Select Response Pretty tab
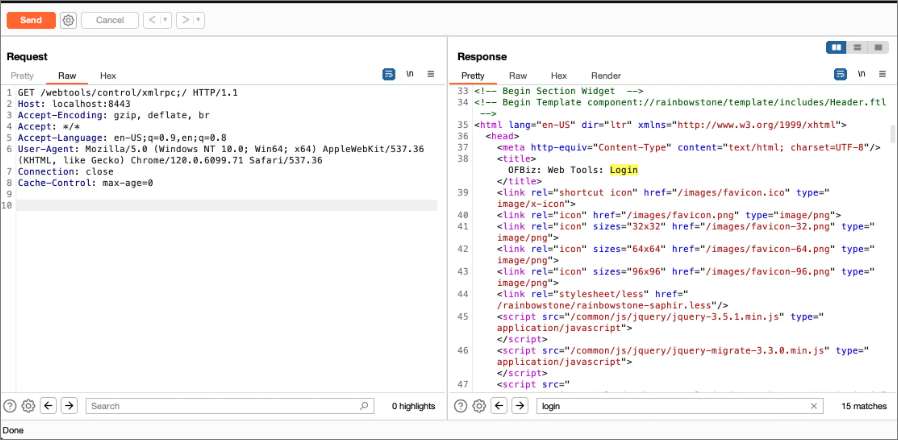 click(473, 76)
